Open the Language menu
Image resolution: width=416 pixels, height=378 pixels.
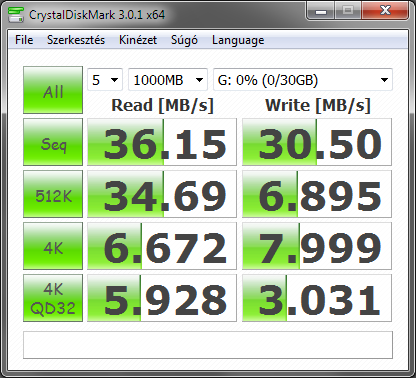pos(238,40)
